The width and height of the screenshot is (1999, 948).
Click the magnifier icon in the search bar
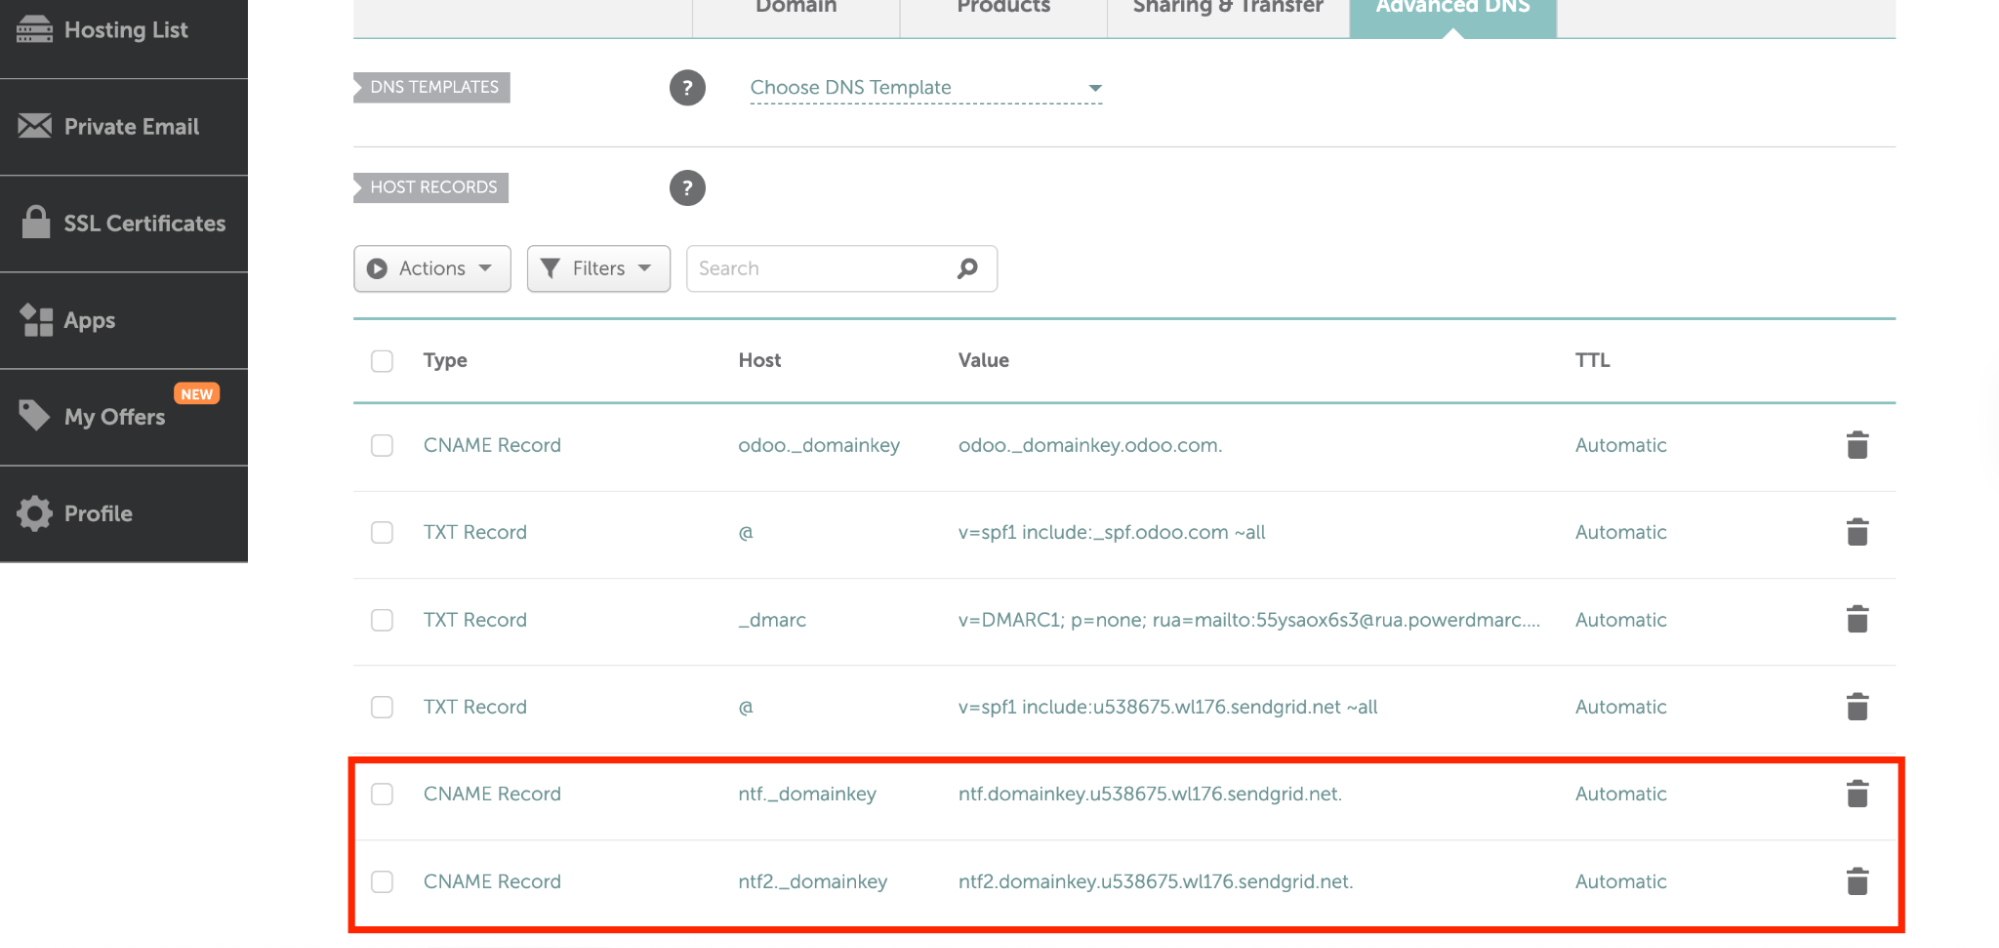(x=966, y=268)
